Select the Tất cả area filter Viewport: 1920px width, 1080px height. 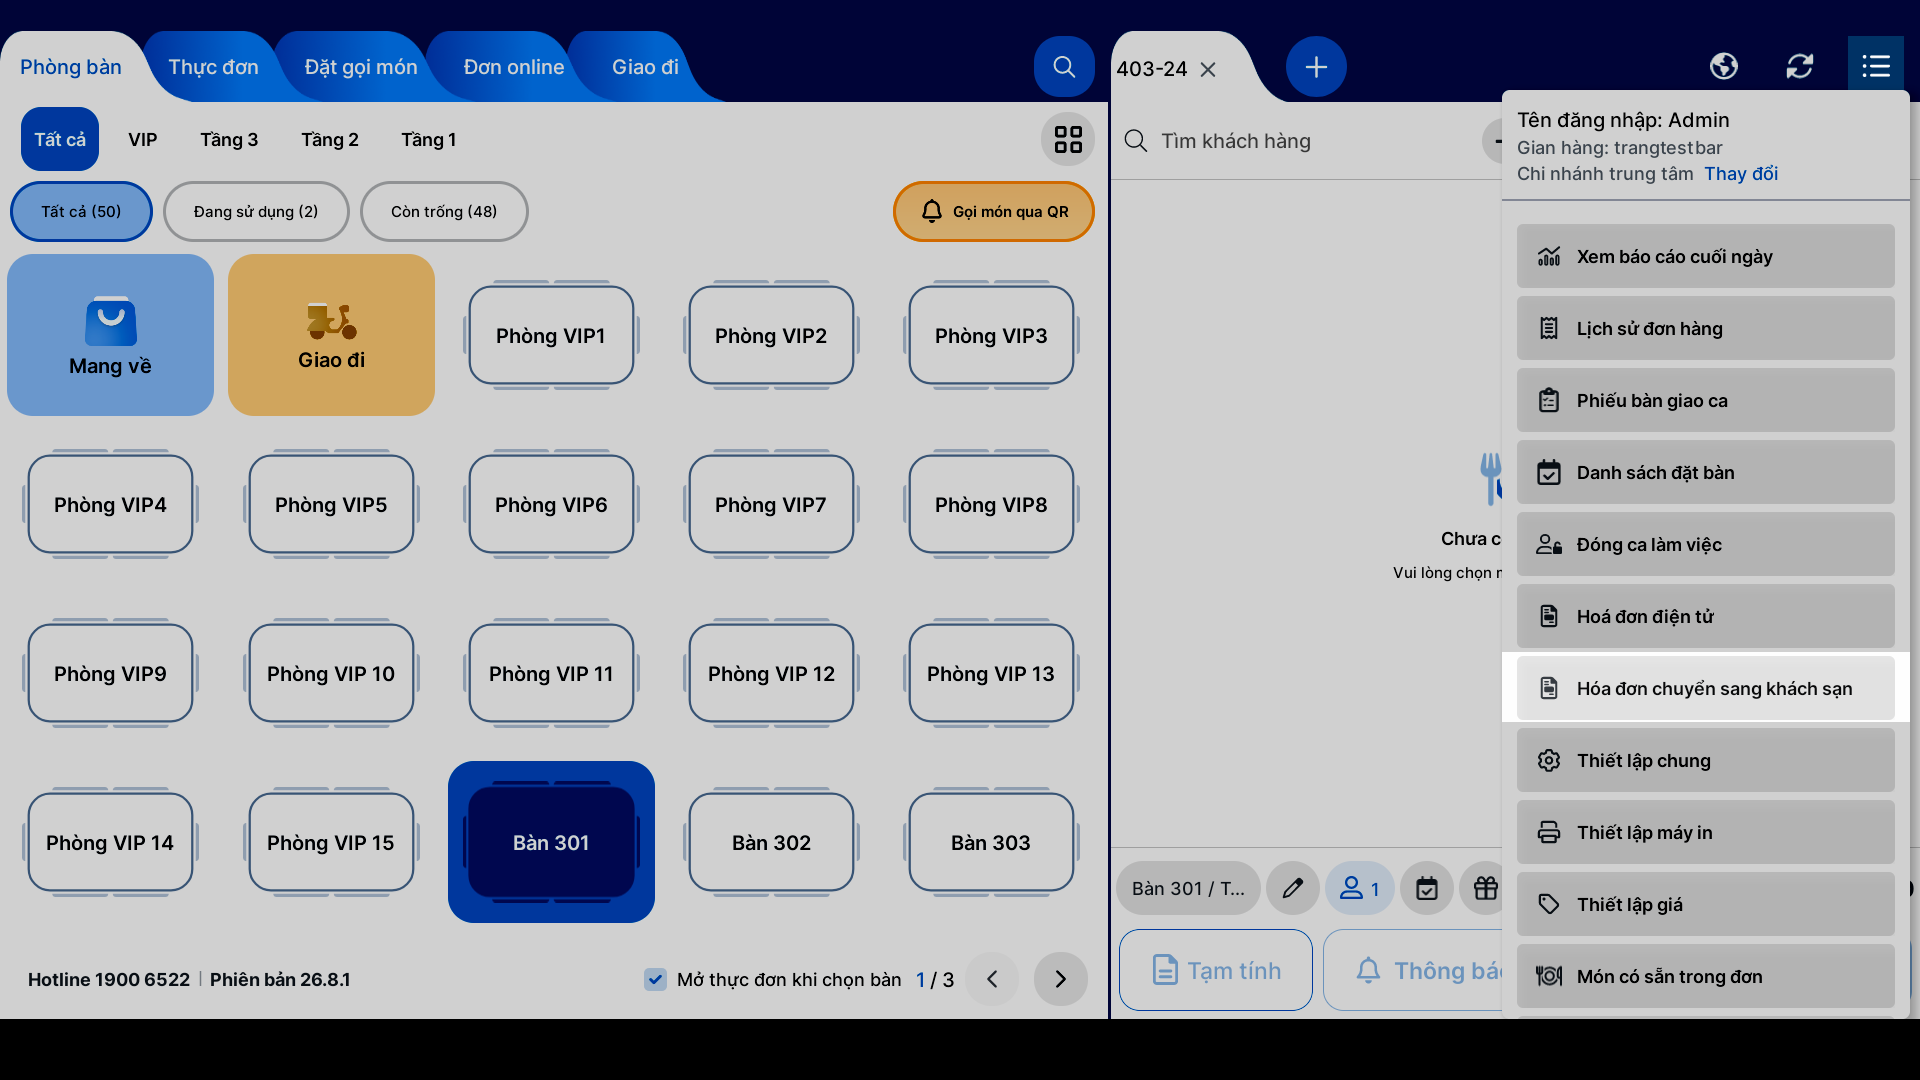tap(60, 139)
